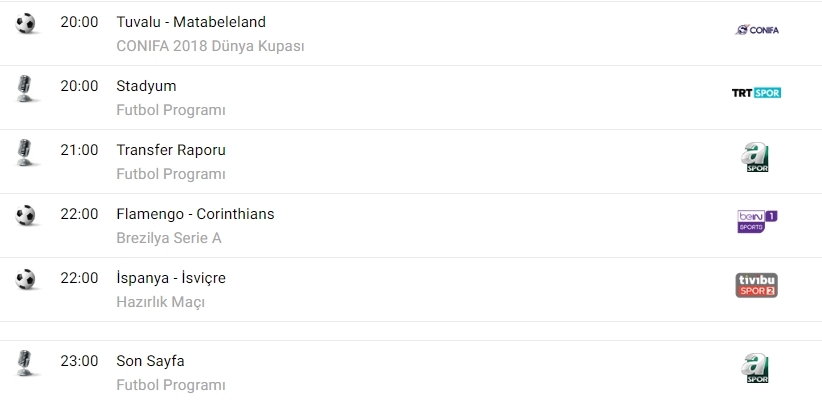The height and width of the screenshot is (401, 822).
Task: Click the Brezilya Serie A league label
Action: coord(169,238)
